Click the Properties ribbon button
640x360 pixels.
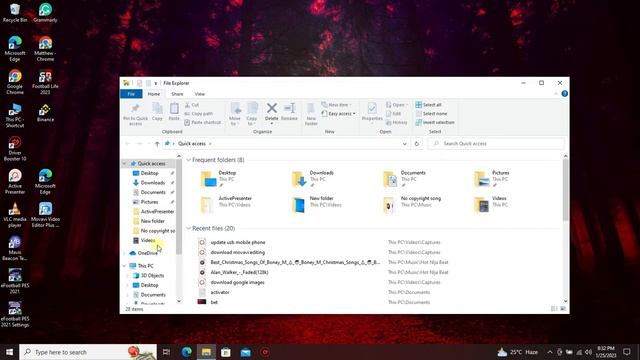point(372,112)
